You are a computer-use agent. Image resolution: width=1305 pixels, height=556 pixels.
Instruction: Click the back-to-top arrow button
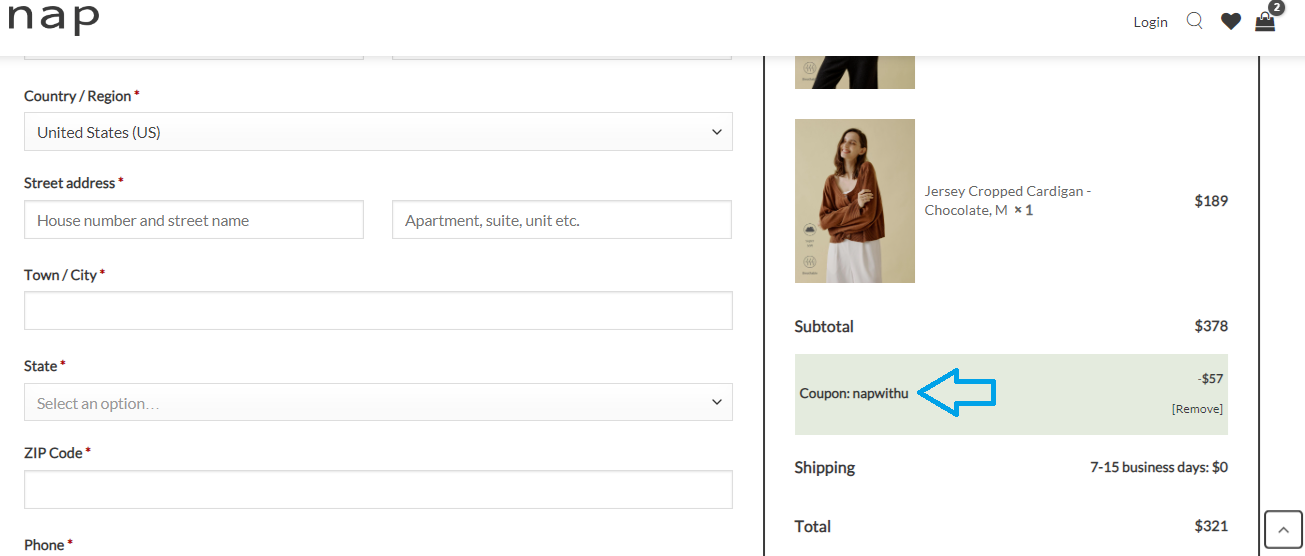[1284, 530]
